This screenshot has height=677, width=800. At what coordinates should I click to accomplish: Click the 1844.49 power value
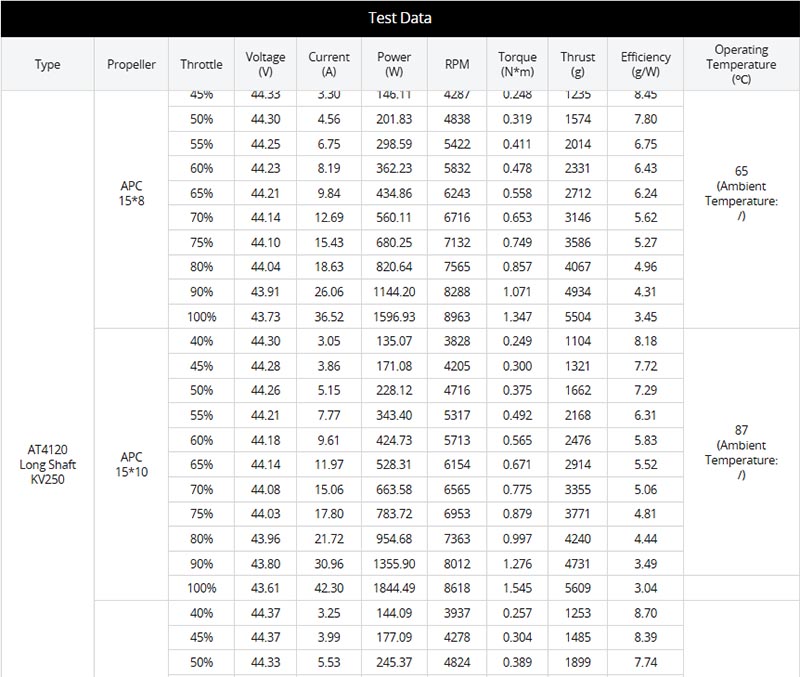click(x=394, y=588)
